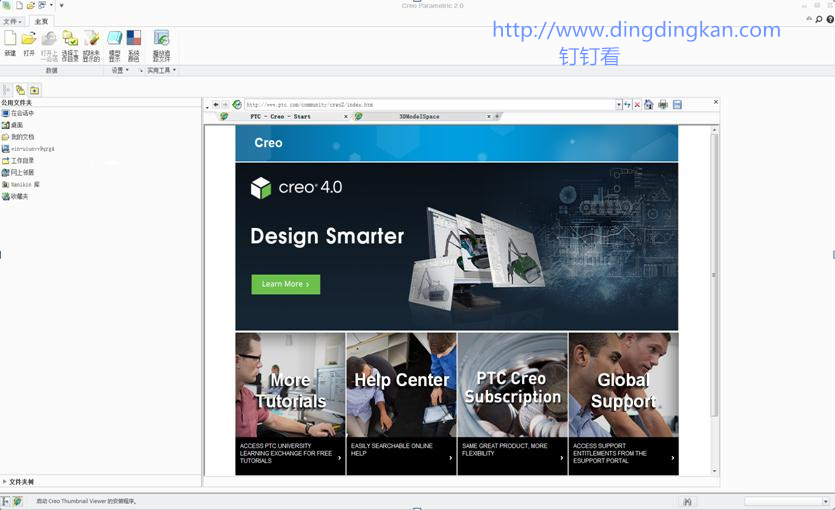Click the green Learn More button
835x510 pixels.
tap(286, 284)
